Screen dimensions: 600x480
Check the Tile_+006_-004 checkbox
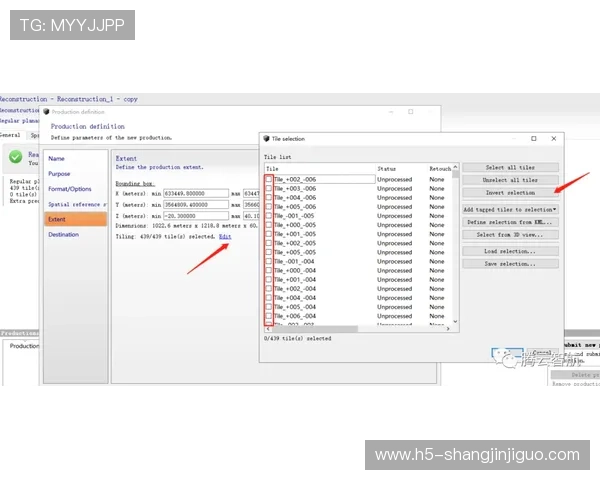[x=269, y=316]
